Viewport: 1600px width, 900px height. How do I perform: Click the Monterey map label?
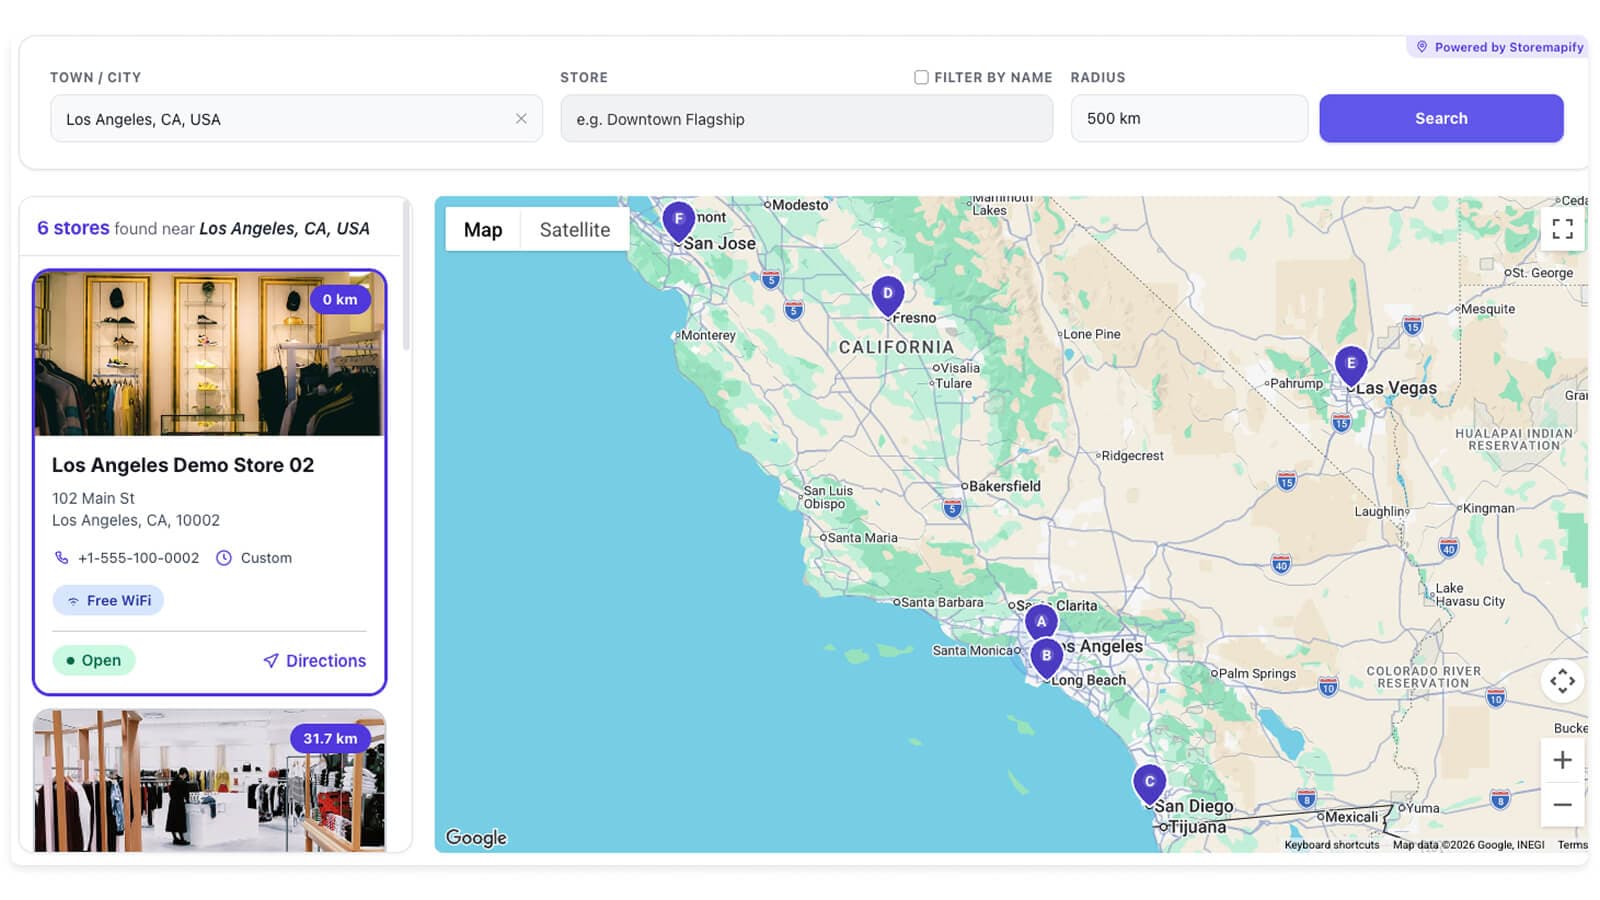tap(707, 335)
